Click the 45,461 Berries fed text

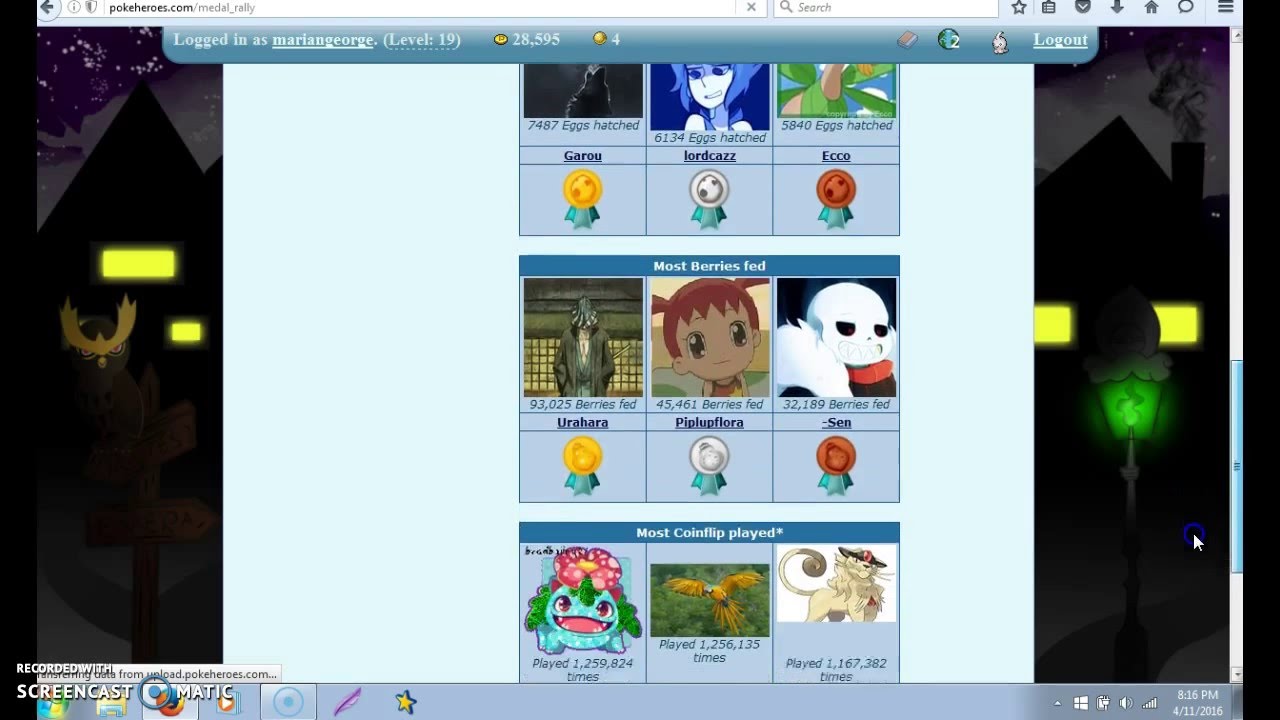tap(709, 405)
